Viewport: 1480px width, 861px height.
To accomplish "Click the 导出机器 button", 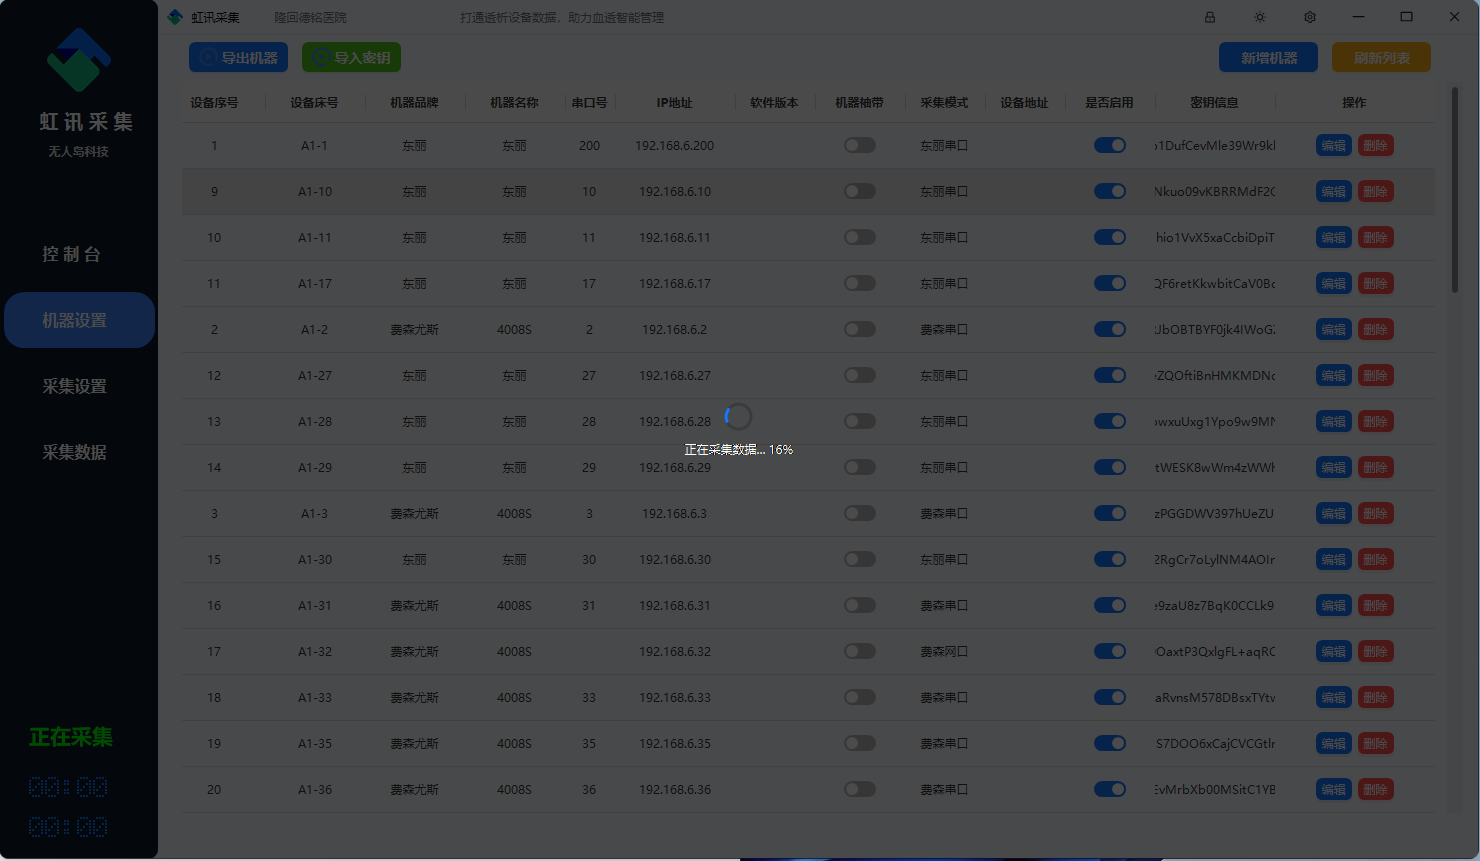I will point(239,57).
